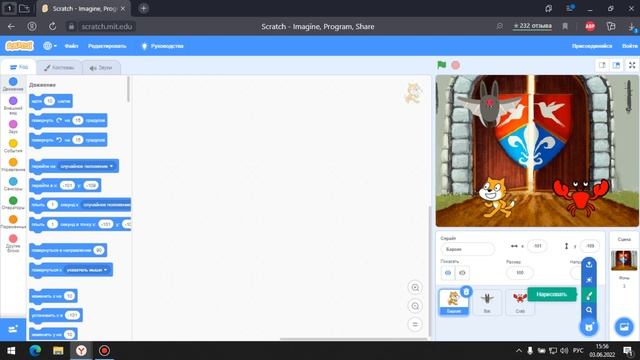Select the stage backdrop thumbnail

[x=624, y=260]
